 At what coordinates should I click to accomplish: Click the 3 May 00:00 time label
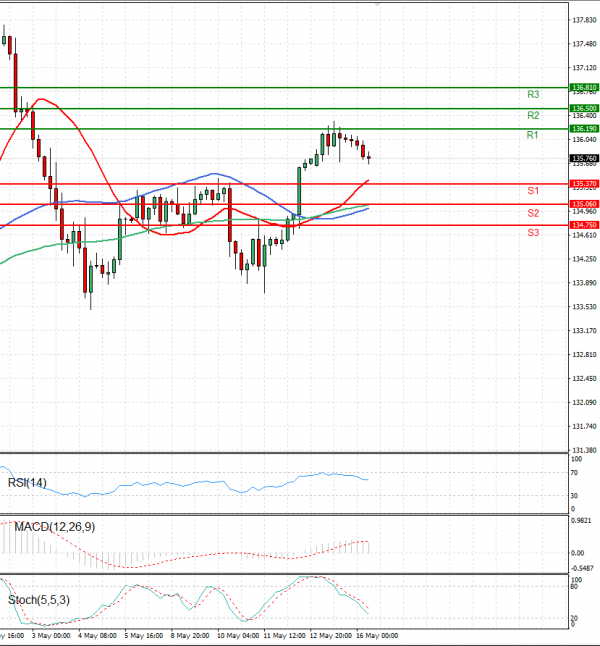[51, 636]
